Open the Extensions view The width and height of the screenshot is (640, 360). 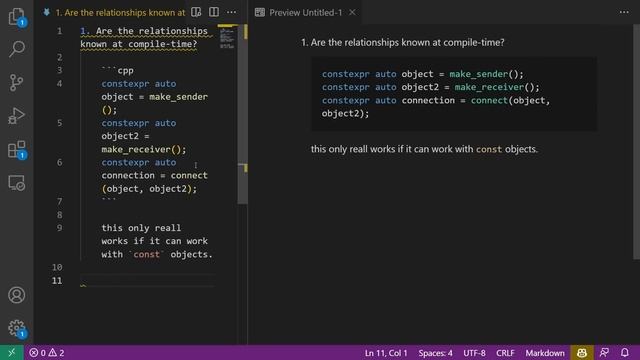tap(17, 149)
